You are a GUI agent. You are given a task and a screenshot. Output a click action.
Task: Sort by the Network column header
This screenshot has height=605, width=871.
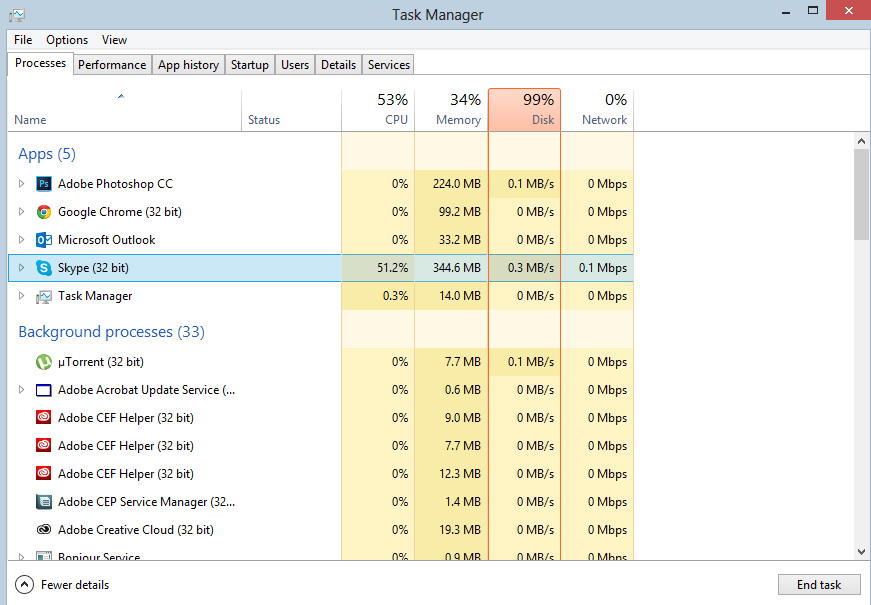(x=597, y=111)
